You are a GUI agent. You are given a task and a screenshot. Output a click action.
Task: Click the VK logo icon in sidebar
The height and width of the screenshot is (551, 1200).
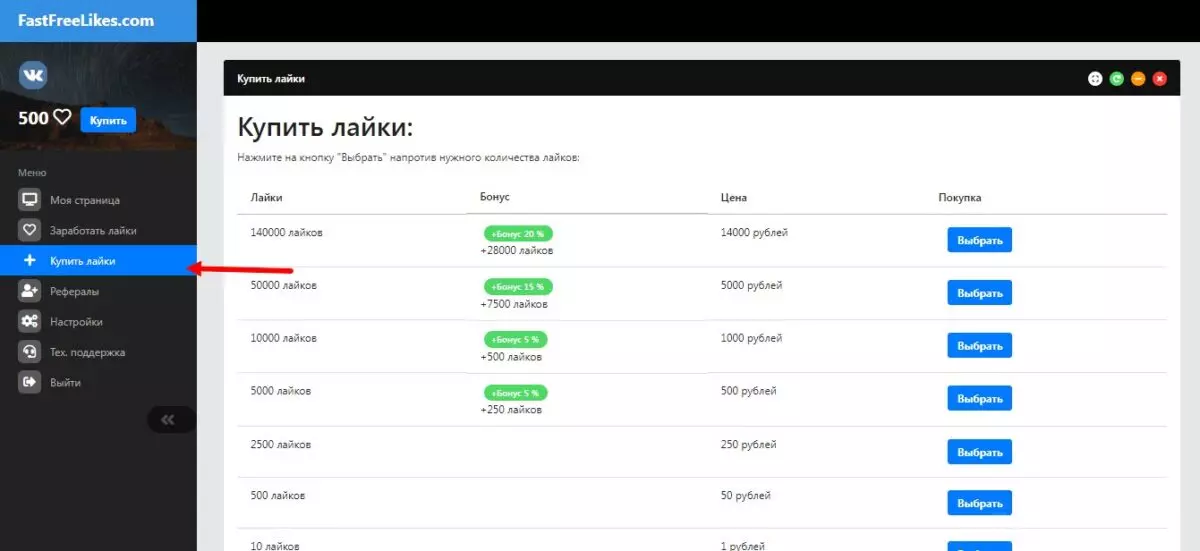click(33, 76)
